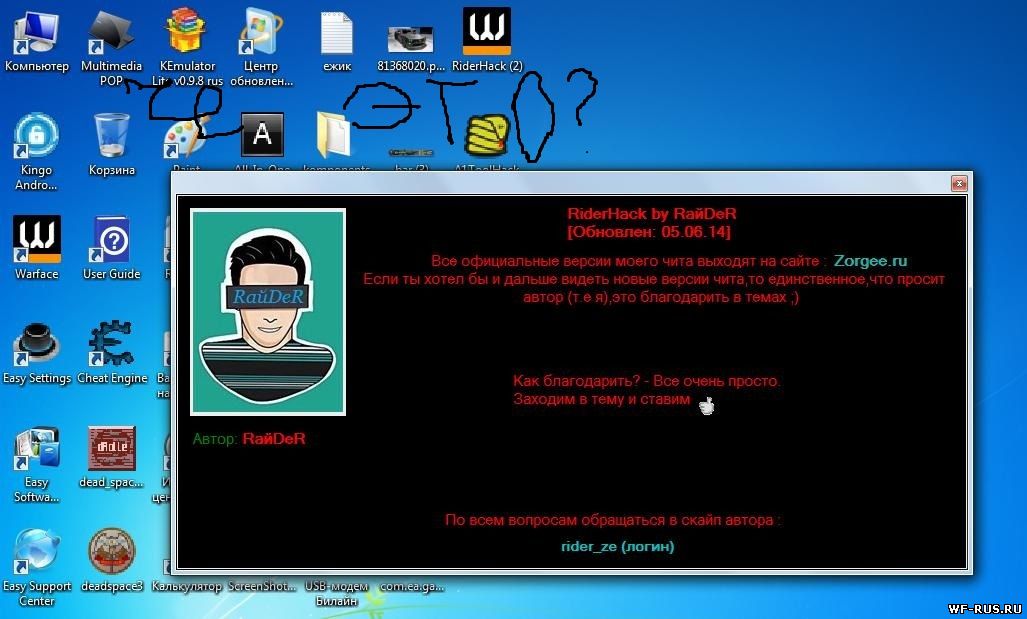Open Easy Support Center shortcut
The image size is (1027, 619).
pos(36,552)
